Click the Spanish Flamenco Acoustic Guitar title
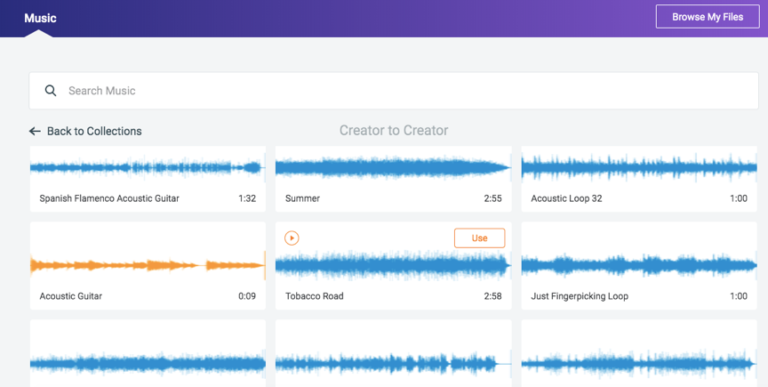Viewport: 768px width, 387px height. pos(109,198)
